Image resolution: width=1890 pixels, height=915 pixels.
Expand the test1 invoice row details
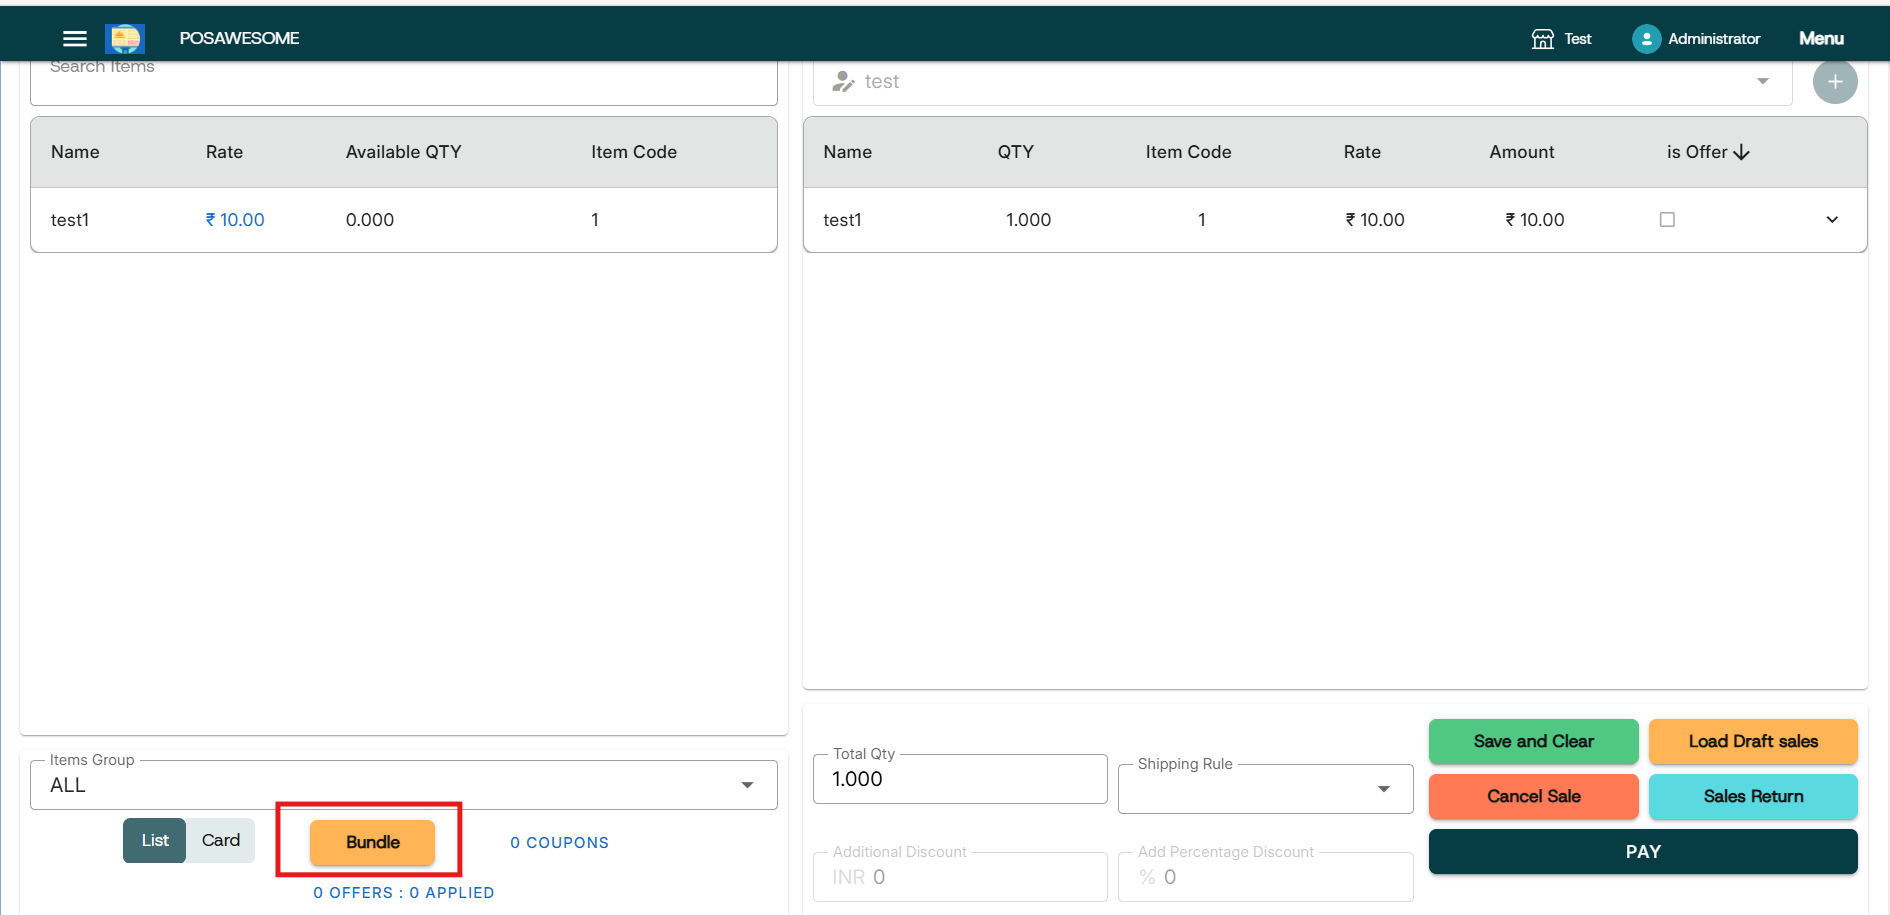pyautogui.click(x=1832, y=220)
